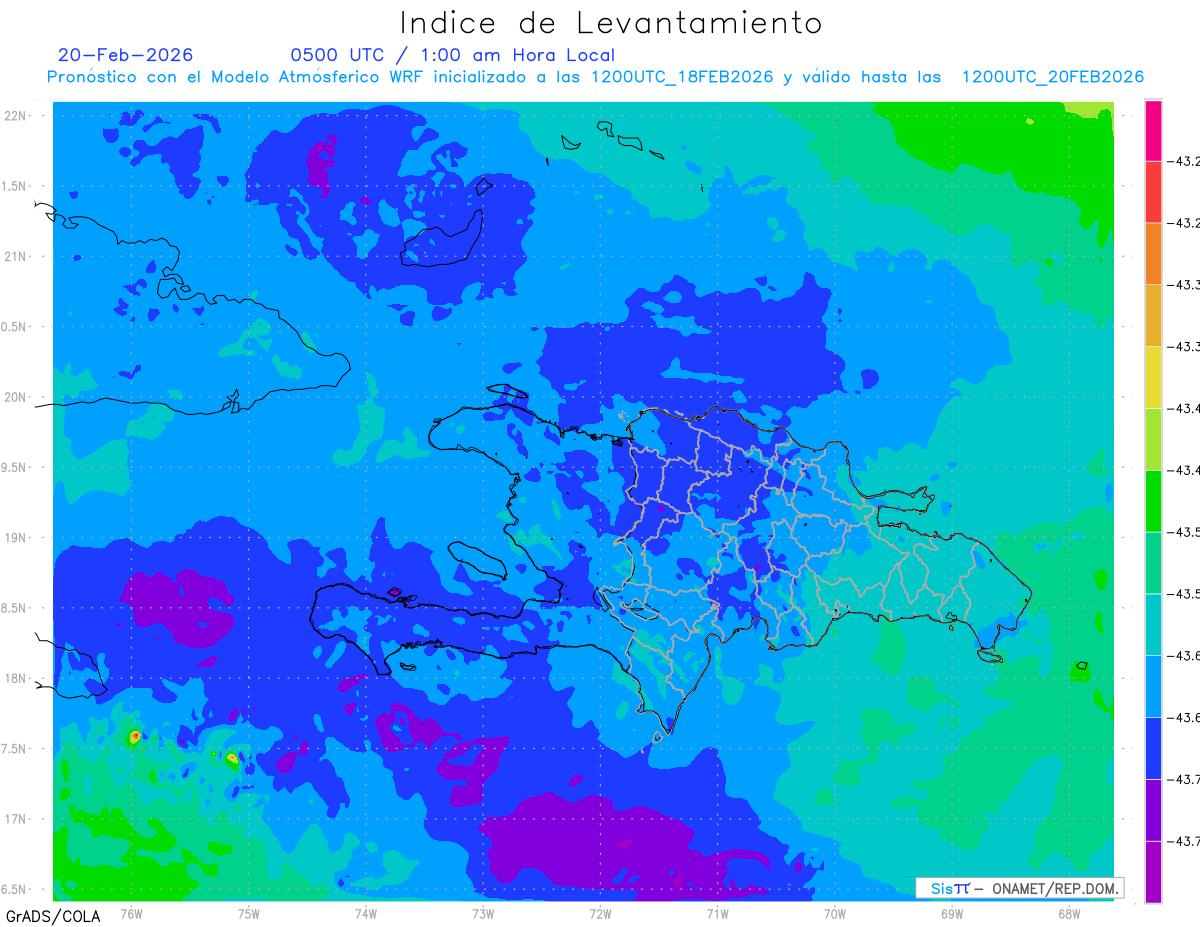Click the '20N' latitude label

[15, 397]
